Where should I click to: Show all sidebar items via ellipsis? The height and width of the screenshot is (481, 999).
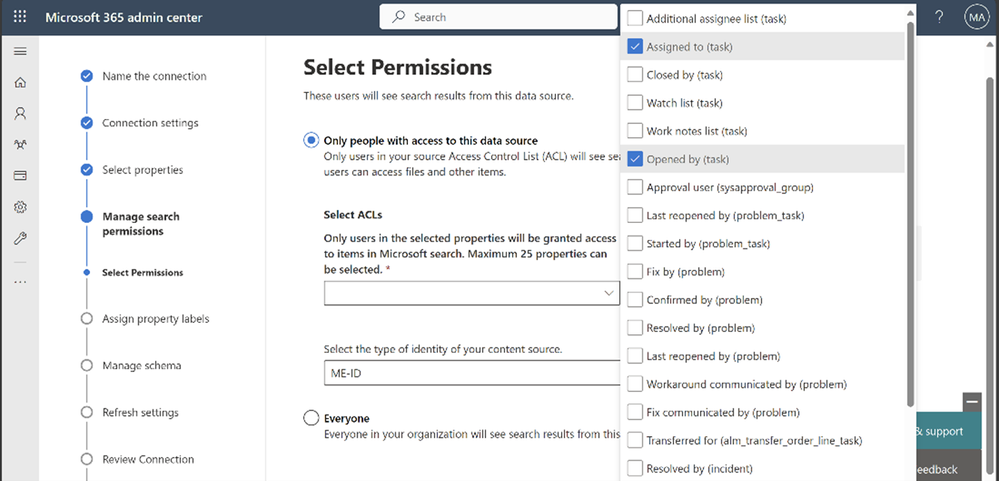tap(20, 281)
